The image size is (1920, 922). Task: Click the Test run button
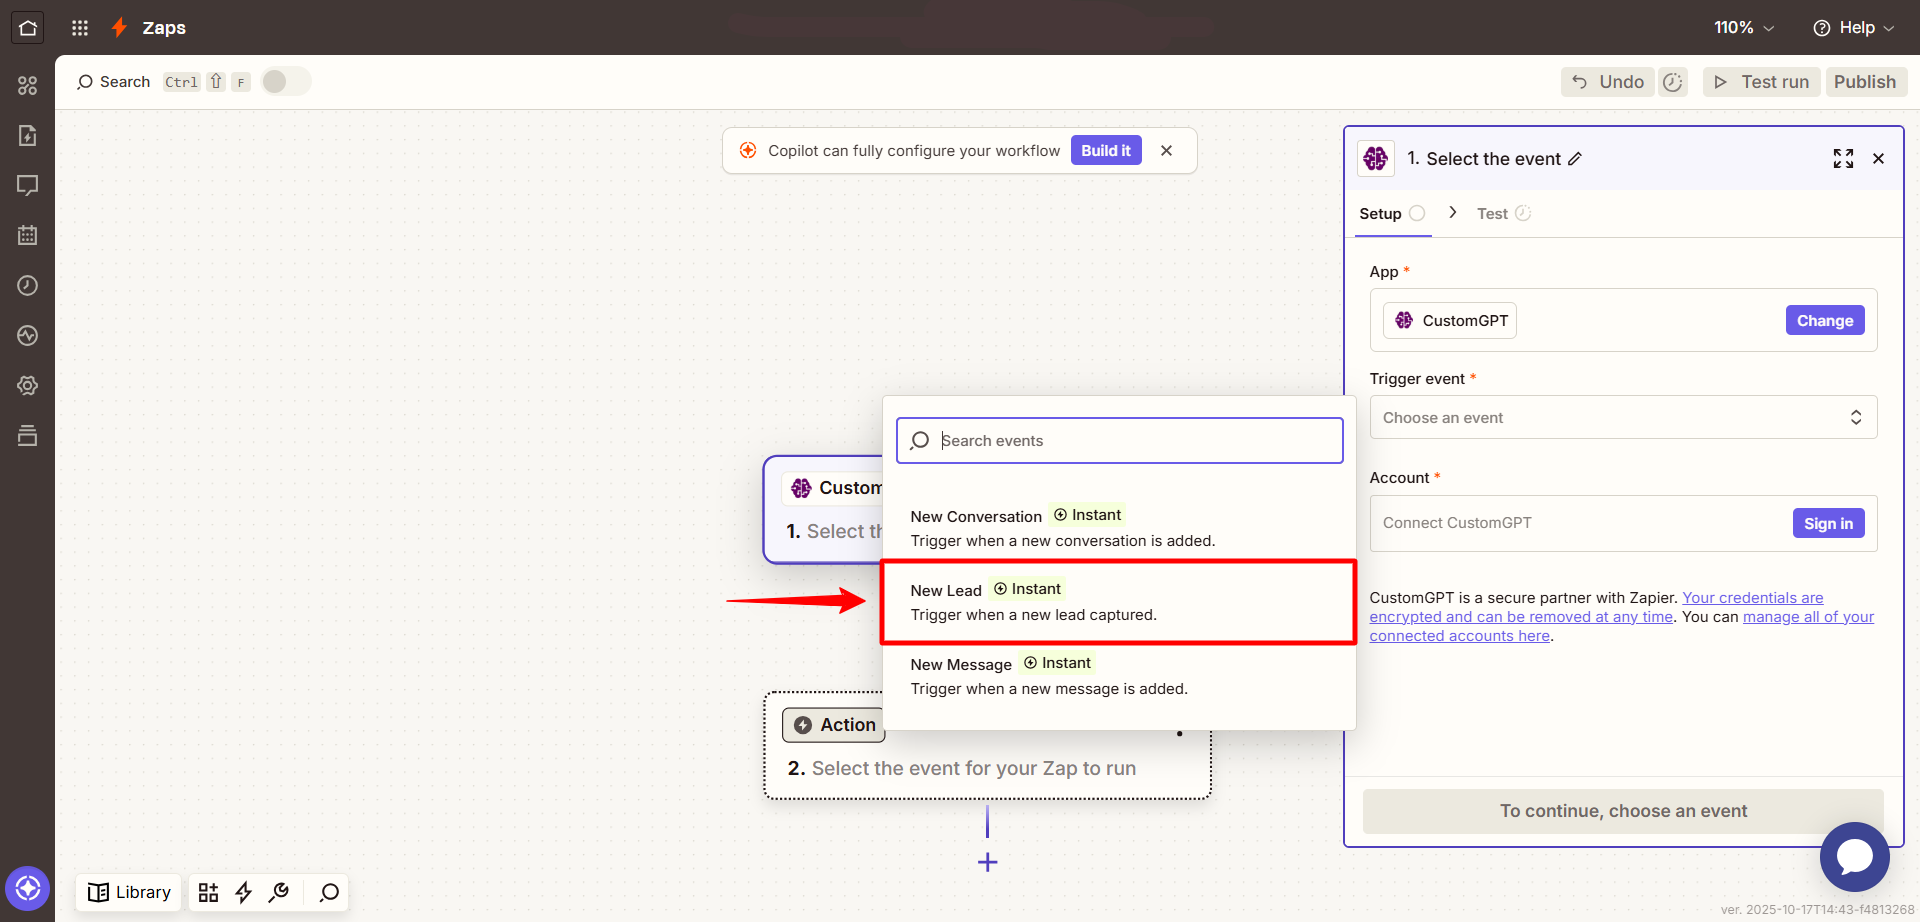coord(1761,82)
